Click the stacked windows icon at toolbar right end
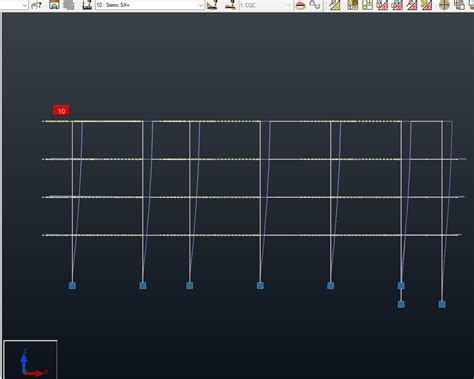This screenshot has width=474, height=379. pyautogui.click(x=460, y=5)
